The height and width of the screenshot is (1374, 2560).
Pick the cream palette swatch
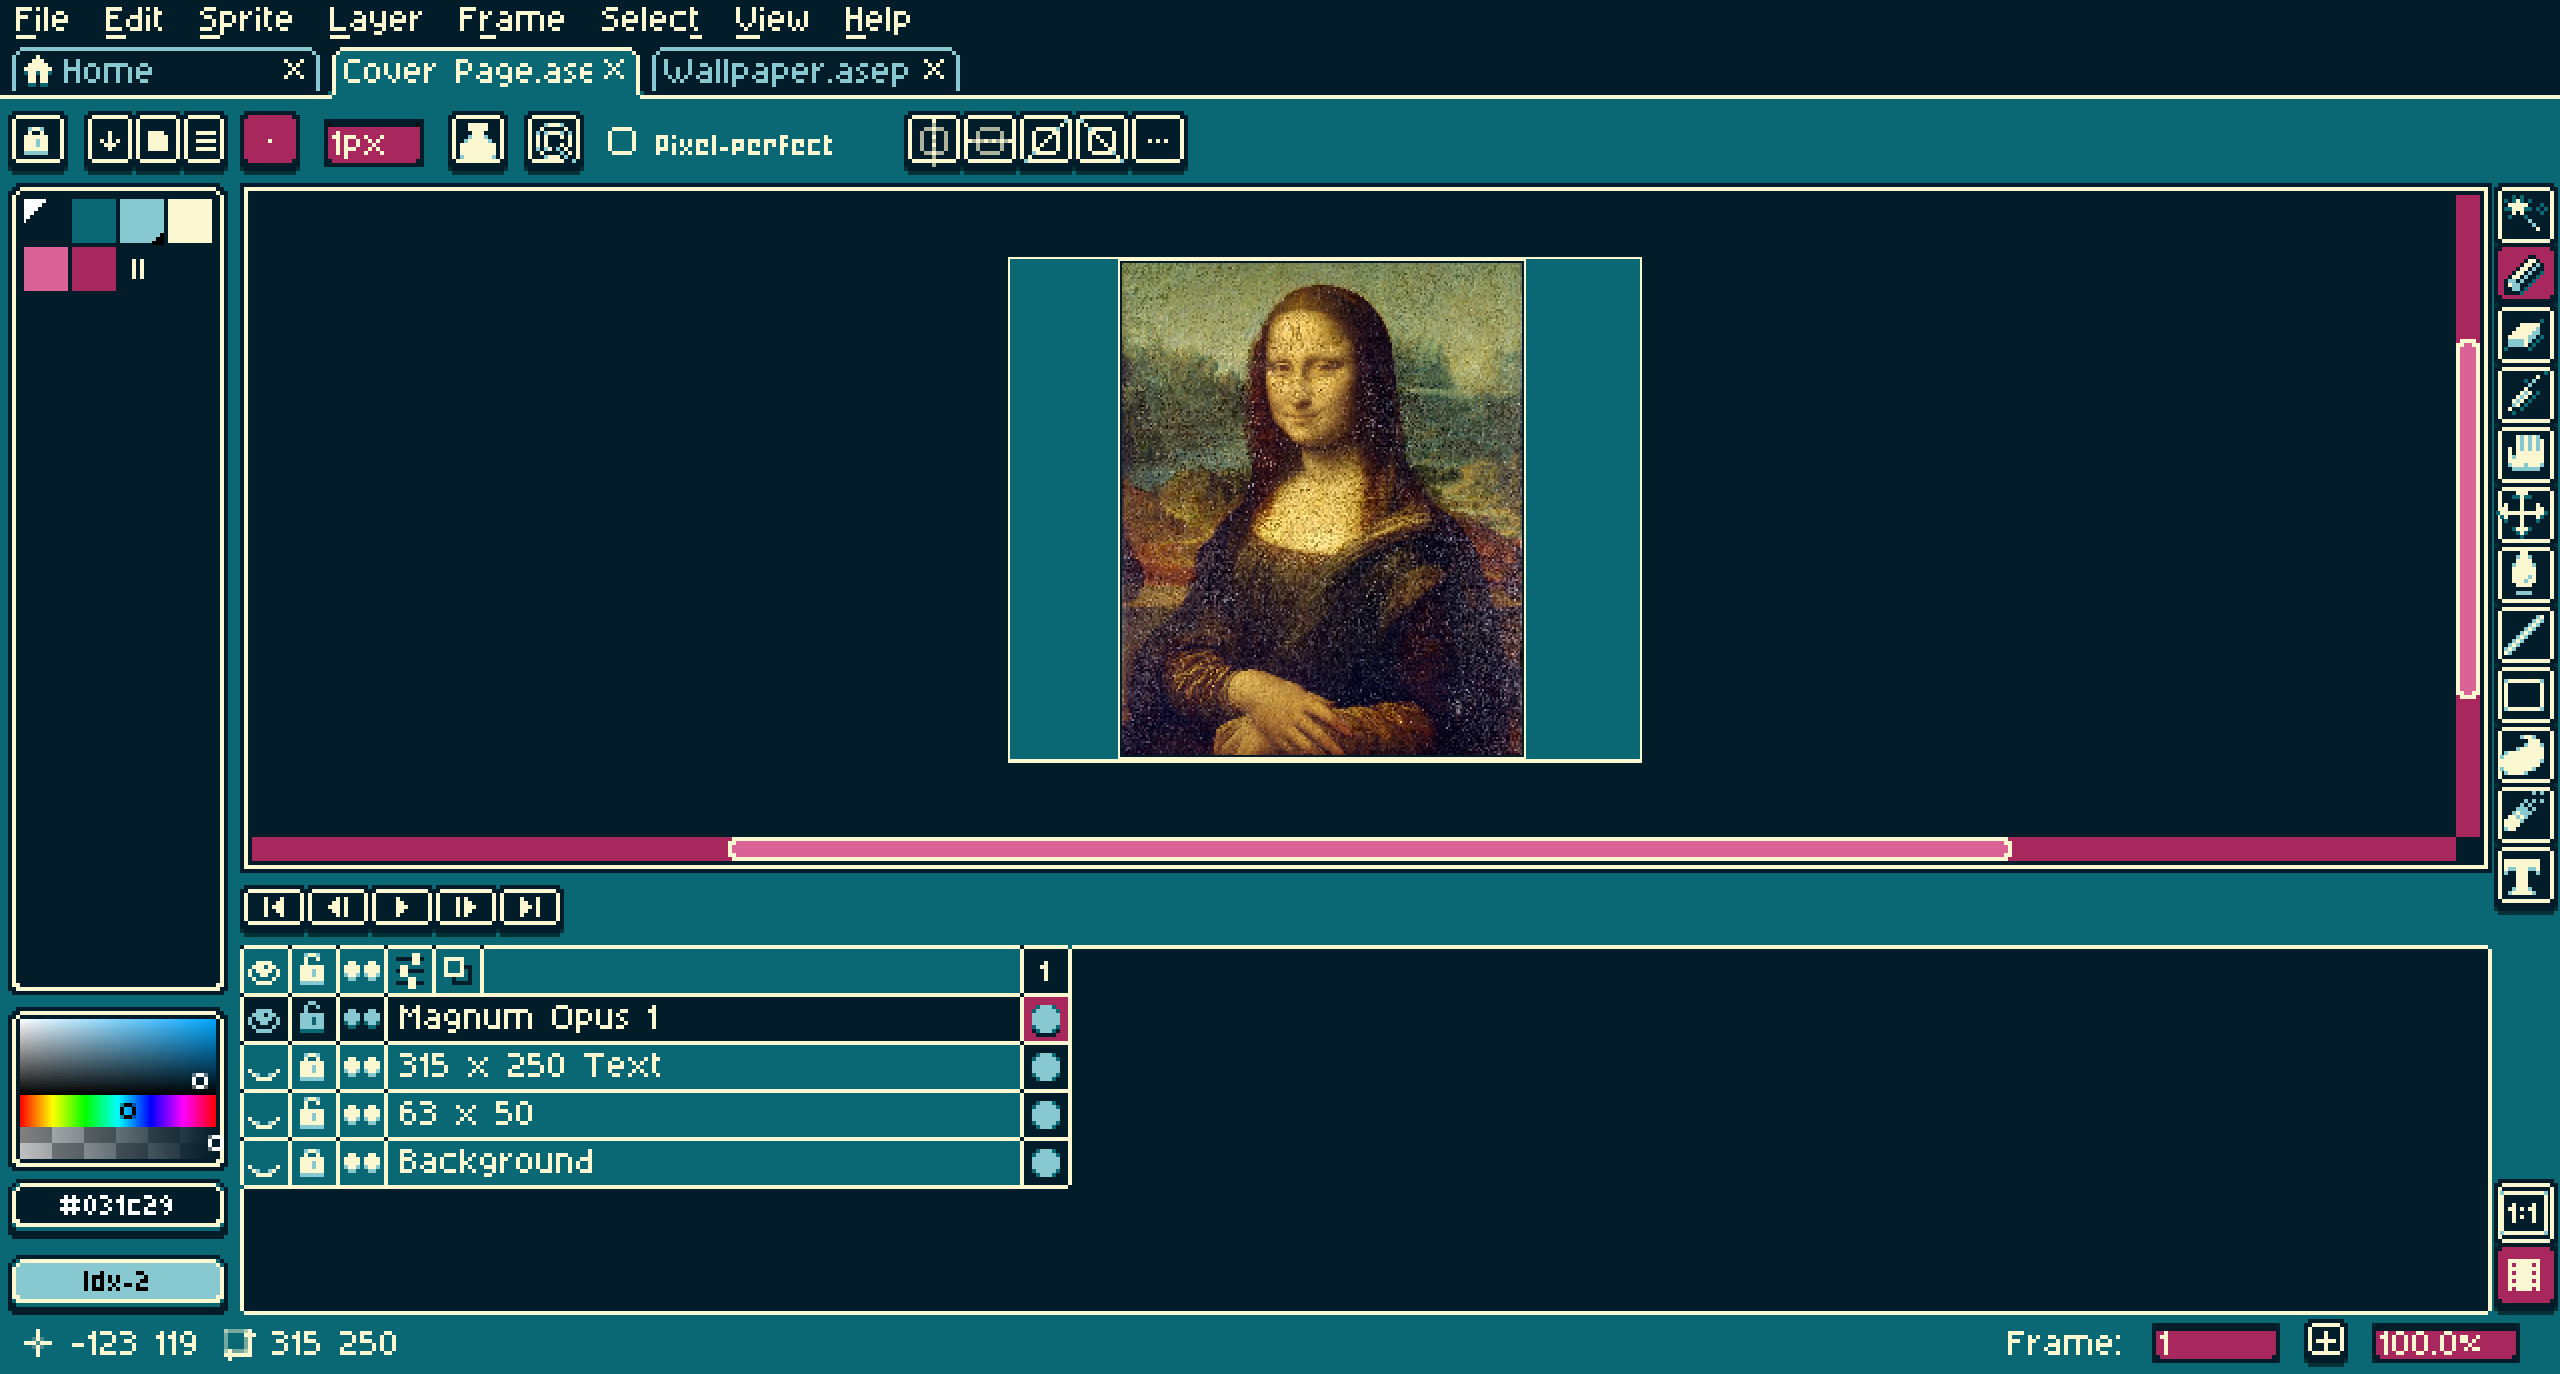click(x=190, y=221)
